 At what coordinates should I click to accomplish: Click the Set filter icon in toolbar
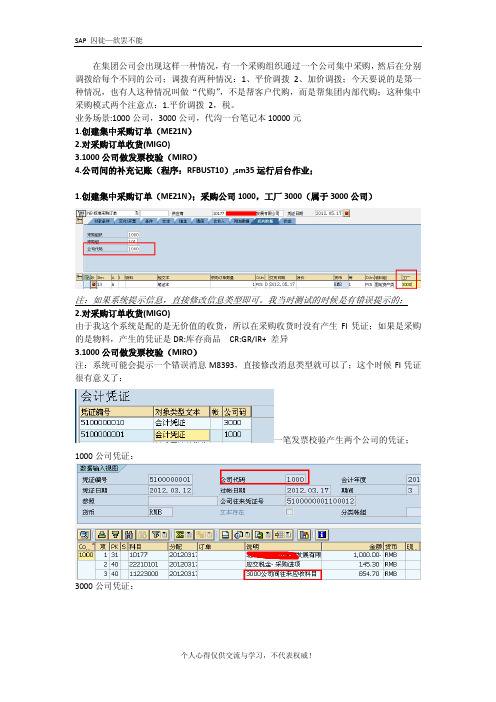tap(156, 535)
